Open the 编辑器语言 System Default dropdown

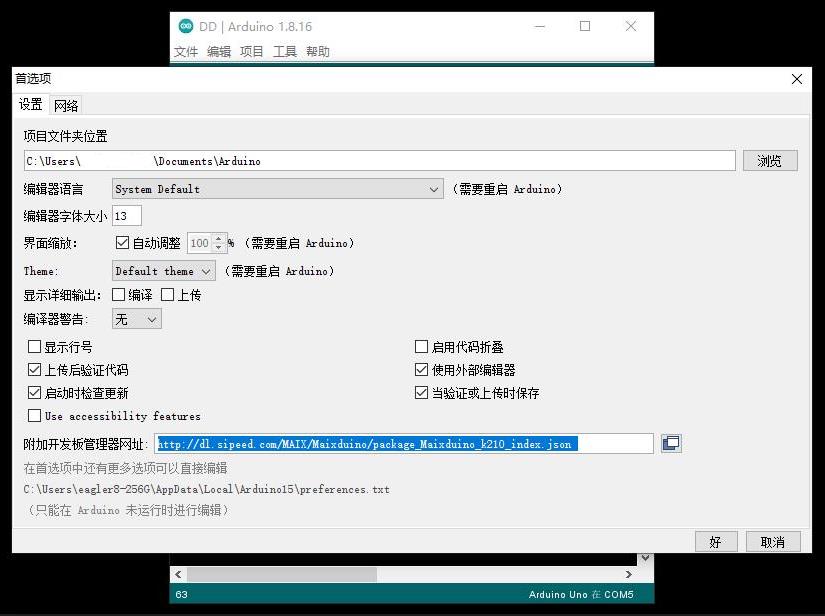(x=277, y=189)
